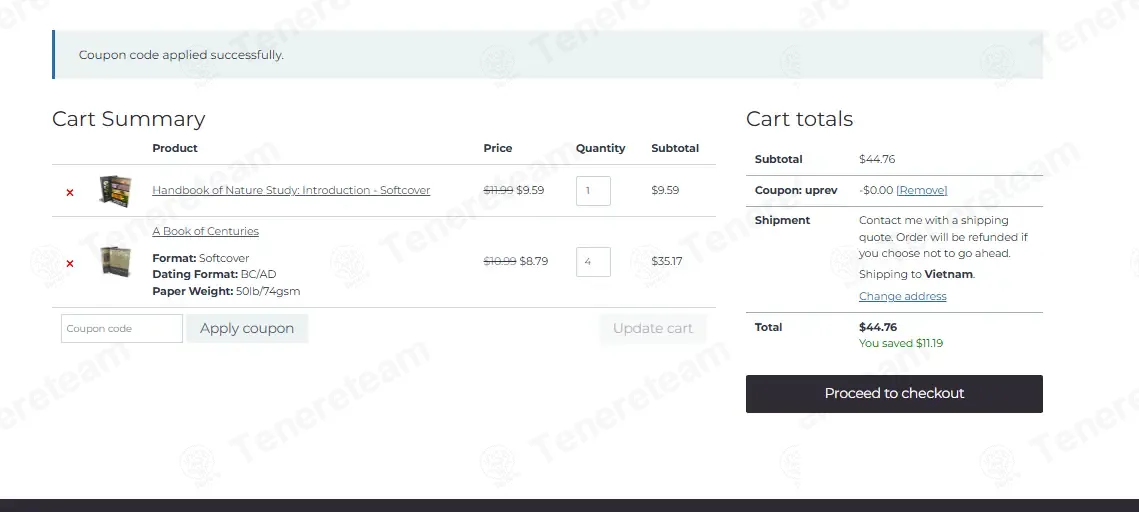Viewport: 1139px width, 512px height.
Task: Click the bold $44.76 total amount
Action: click(x=877, y=327)
